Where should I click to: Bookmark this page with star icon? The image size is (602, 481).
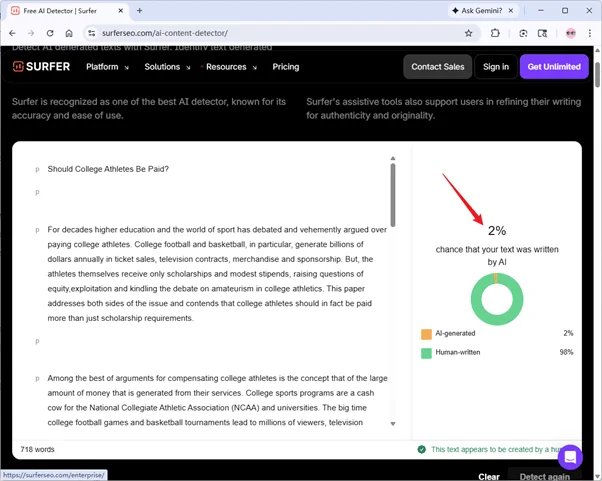click(x=468, y=33)
